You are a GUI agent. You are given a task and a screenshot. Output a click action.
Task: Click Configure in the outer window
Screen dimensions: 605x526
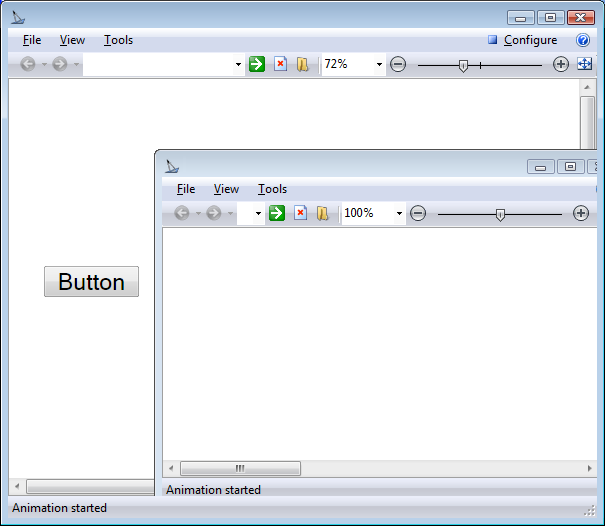tap(523, 40)
